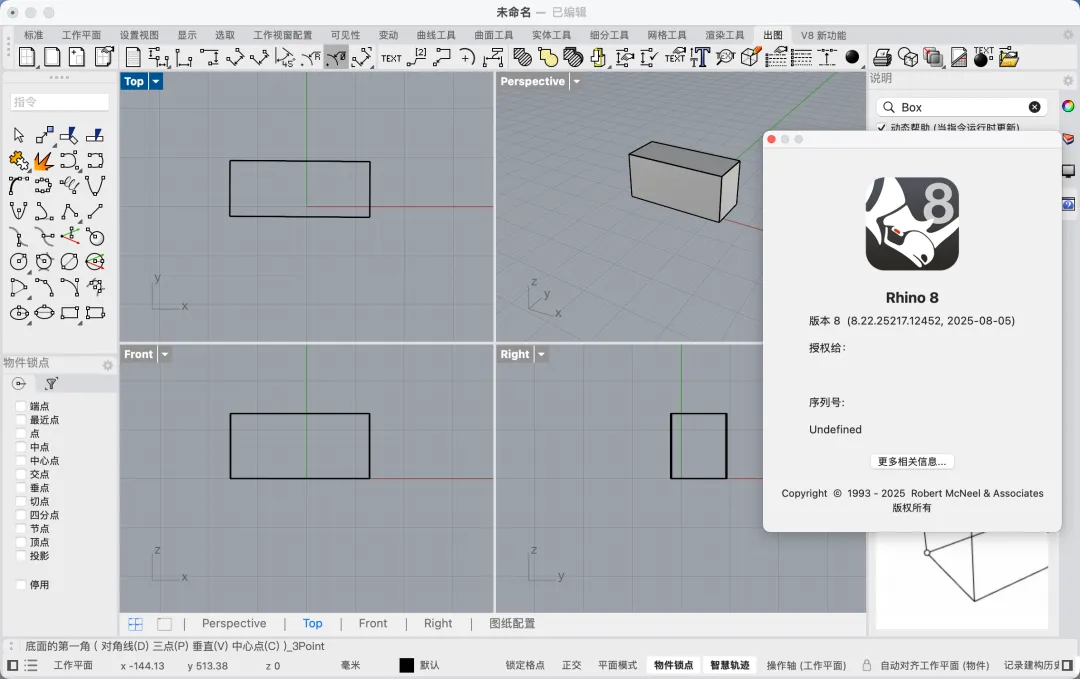This screenshot has width=1080, height=679.
Task: Click the puzzle pieces join tool icon
Action: 19,161
